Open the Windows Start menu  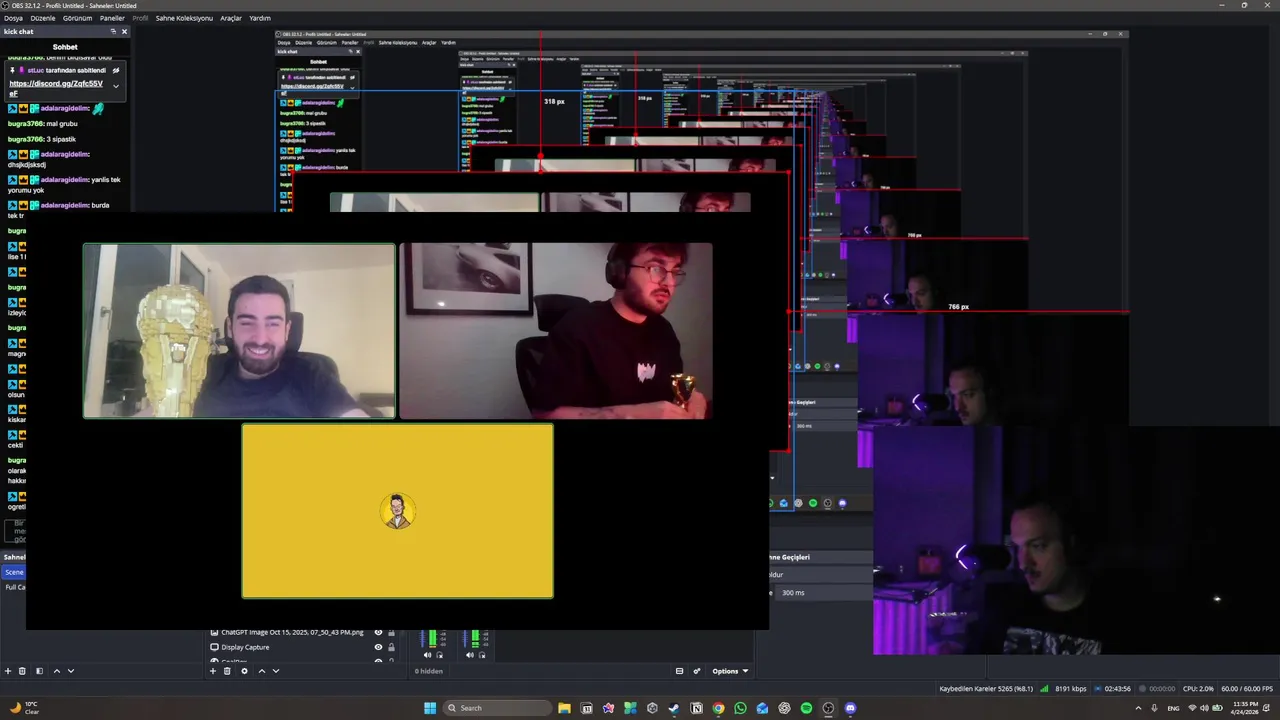[430, 708]
